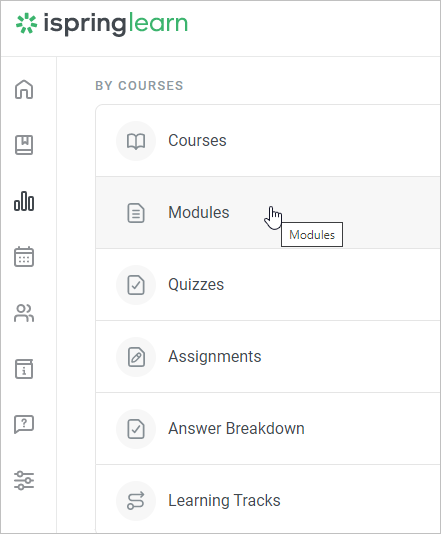Open the calendar events icon

coord(24,257)
